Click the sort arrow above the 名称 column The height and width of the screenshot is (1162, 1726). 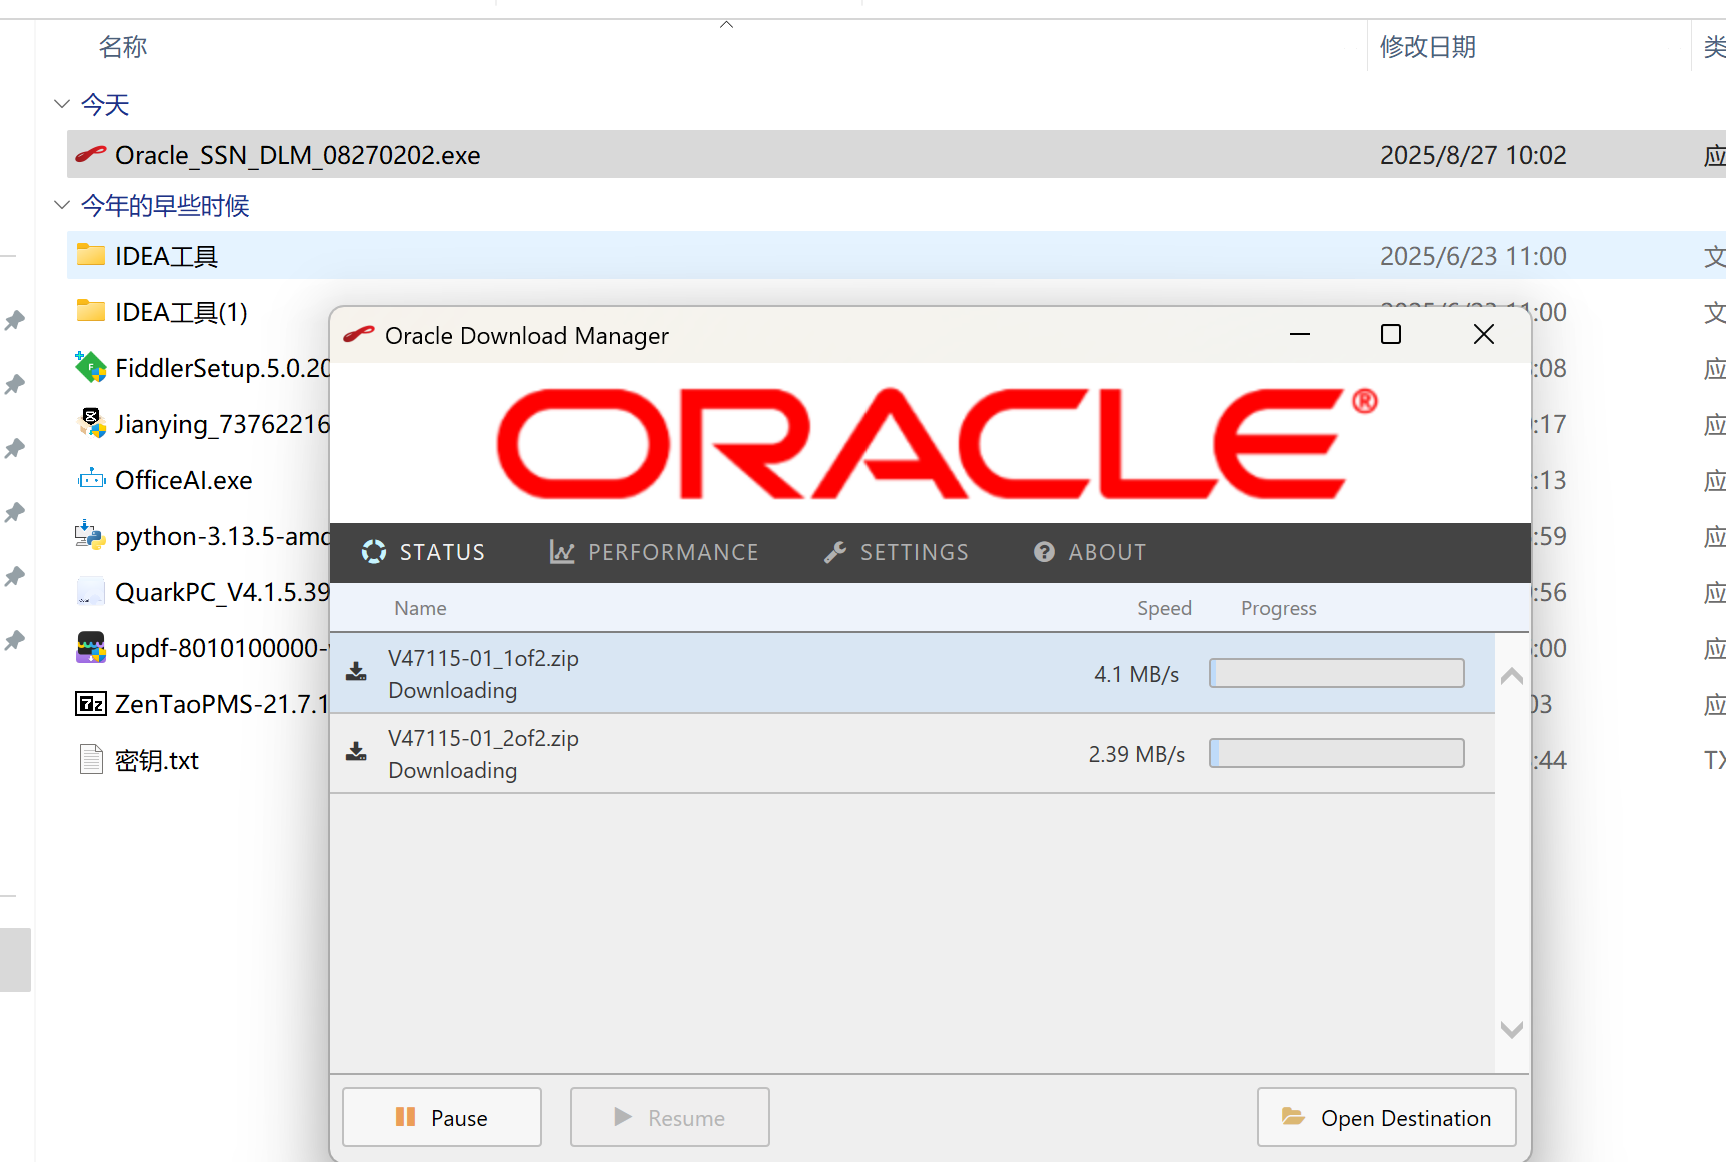727,25
